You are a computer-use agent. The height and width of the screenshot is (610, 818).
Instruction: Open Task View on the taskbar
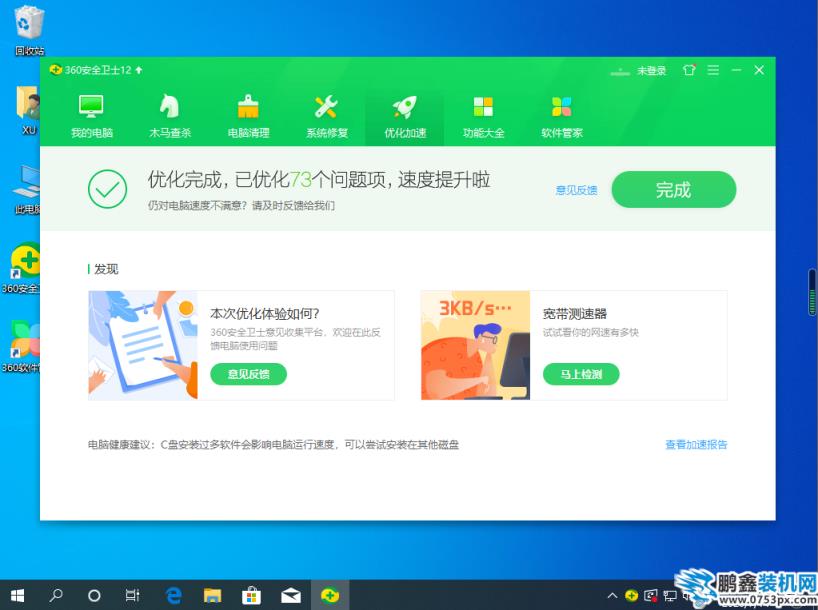pyautogui.click(x=133, y=595)
